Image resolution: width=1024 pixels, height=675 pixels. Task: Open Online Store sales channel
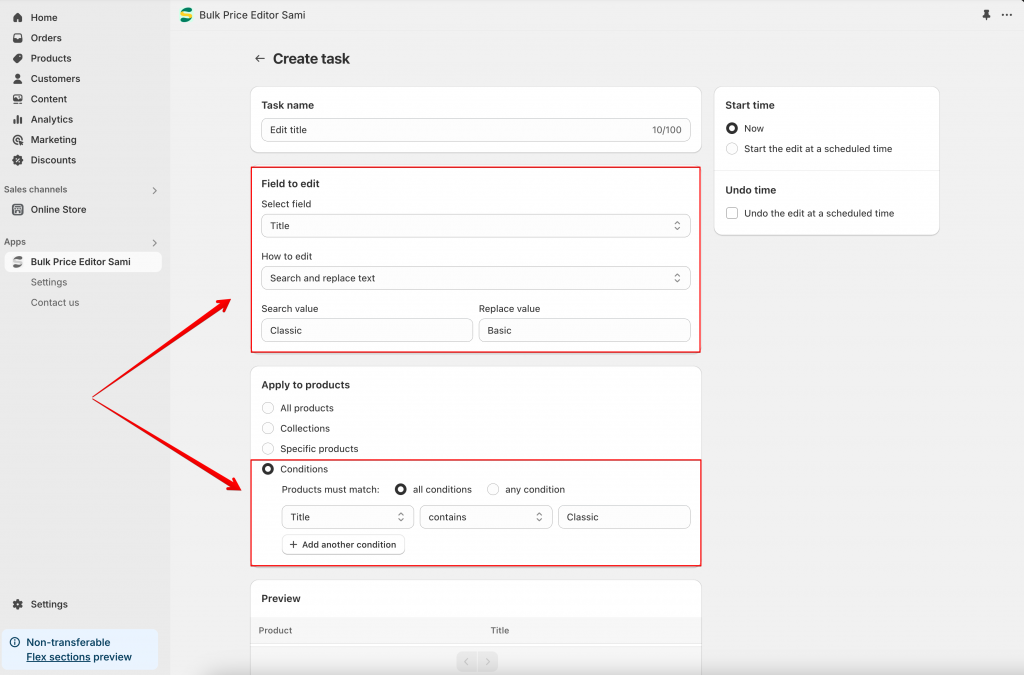(x=58, y=210)
